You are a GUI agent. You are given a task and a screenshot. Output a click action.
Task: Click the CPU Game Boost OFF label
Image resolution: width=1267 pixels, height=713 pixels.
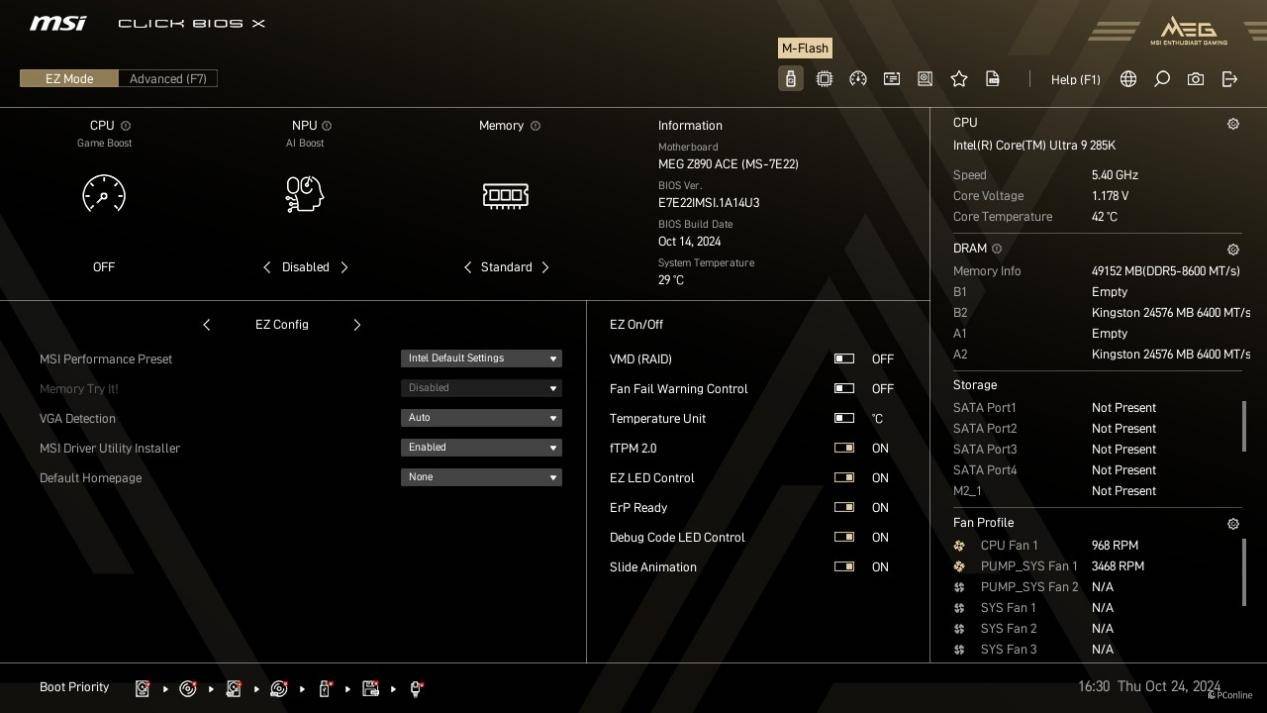pyautogui.click(x=104, y=267)
